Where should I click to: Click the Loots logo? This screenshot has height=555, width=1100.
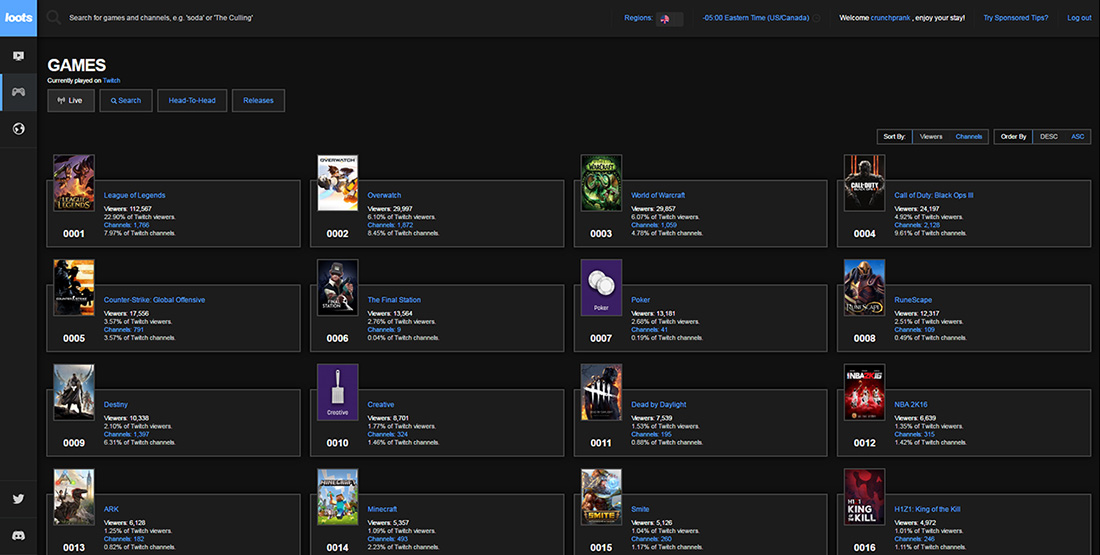pos(18,18)
